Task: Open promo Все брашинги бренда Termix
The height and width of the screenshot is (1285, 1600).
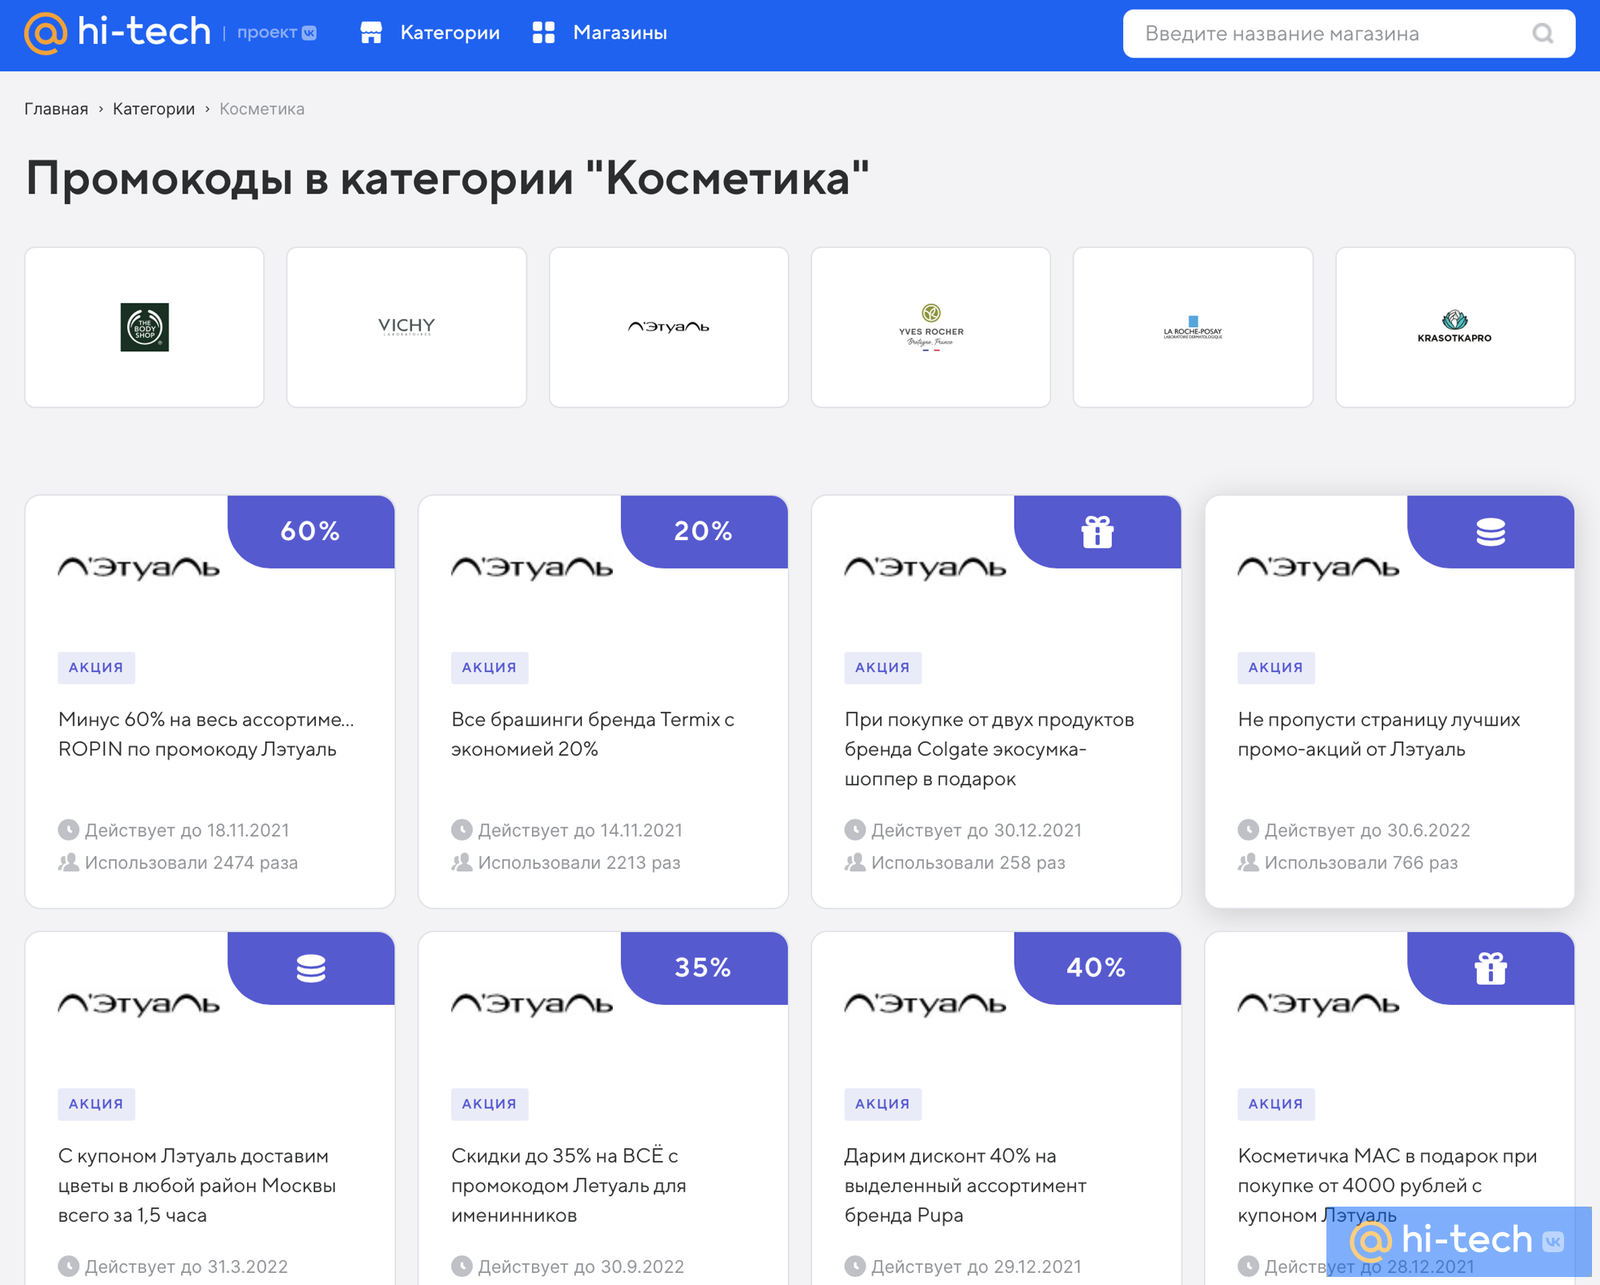Action: point(592,734)
